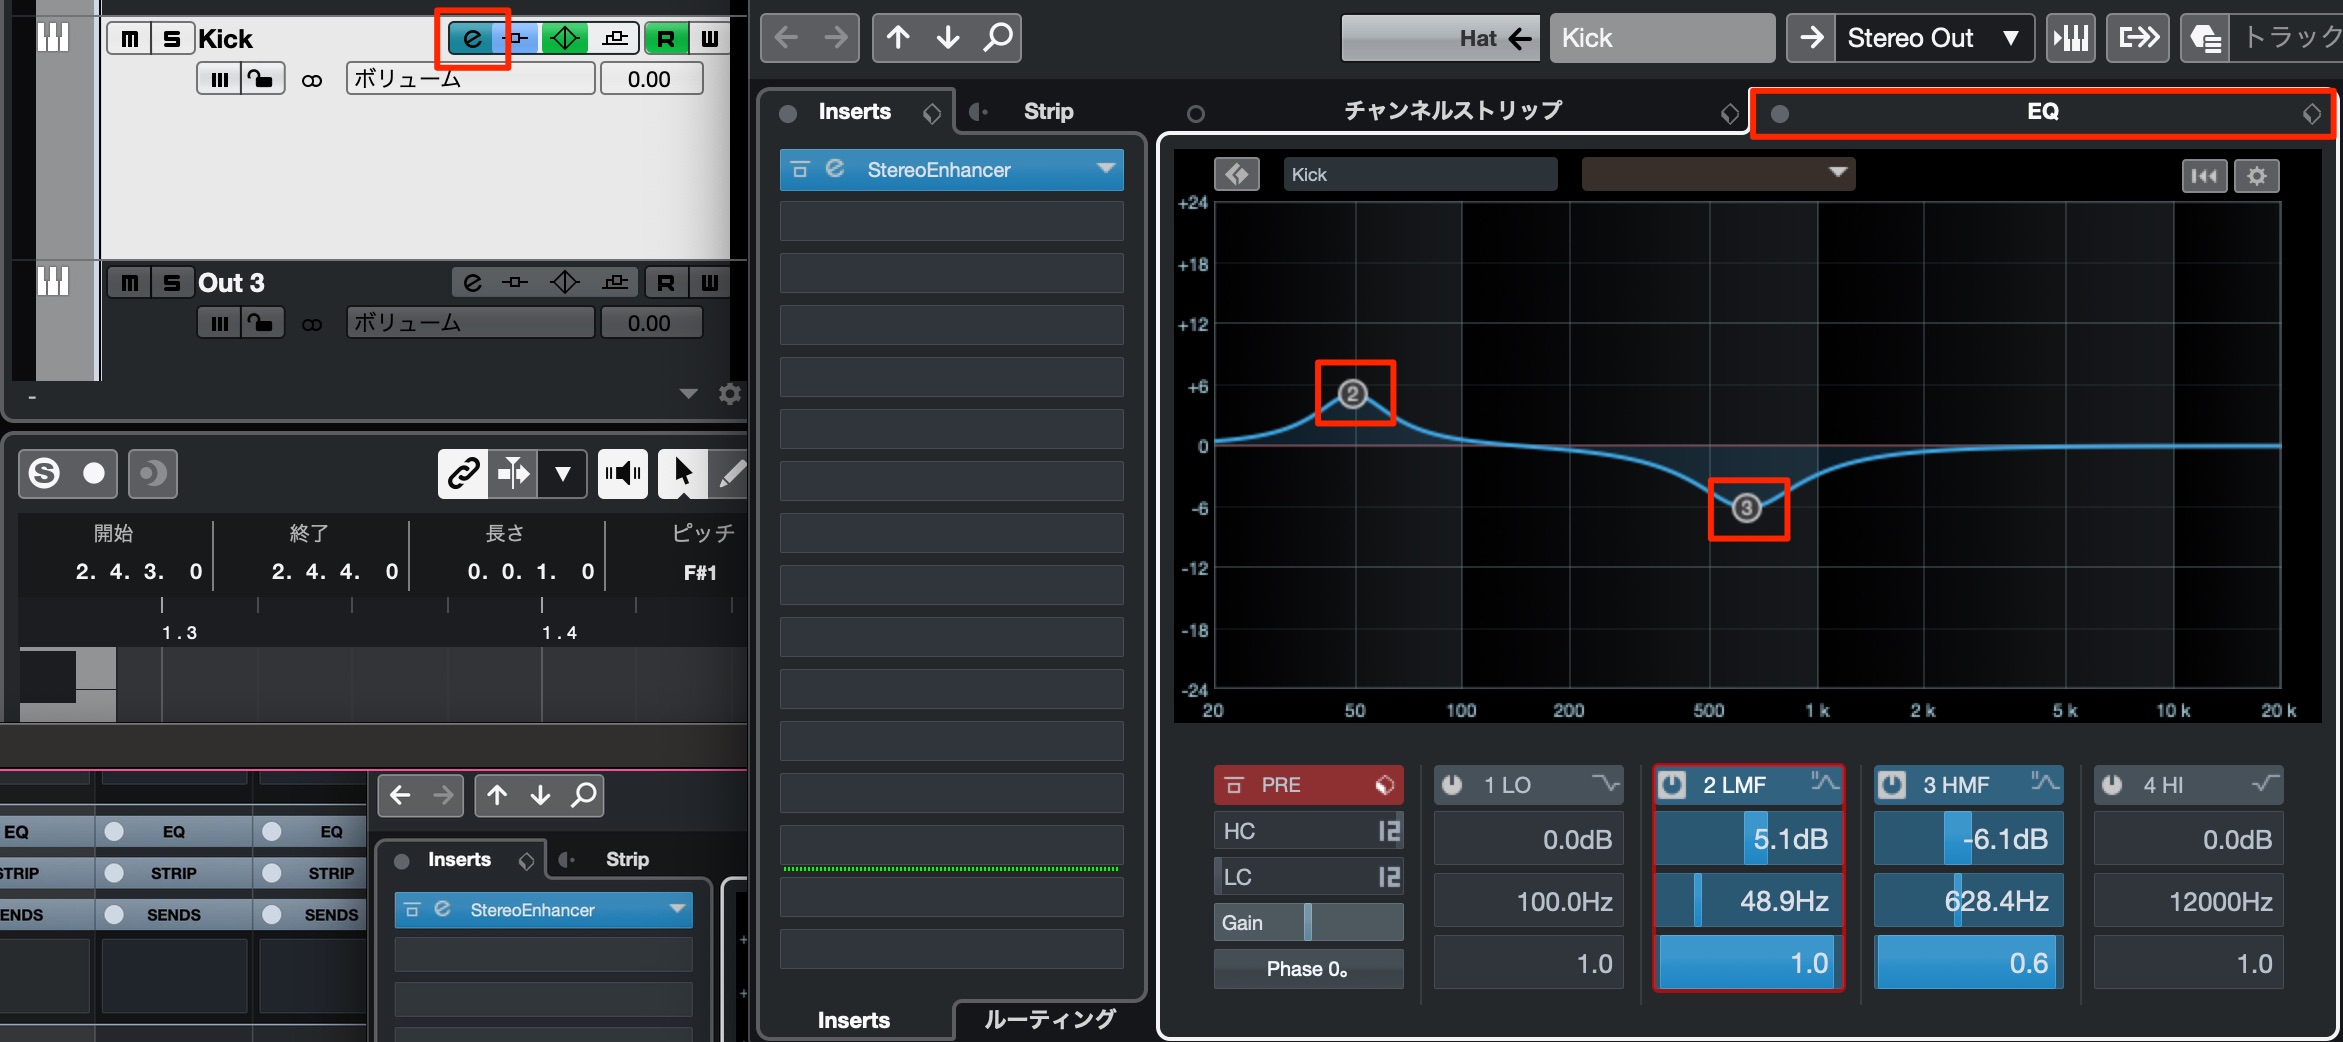Switch to the Strip tab
The width and height of the screenshot is (2343, 1042).
tap(1048, 111)
